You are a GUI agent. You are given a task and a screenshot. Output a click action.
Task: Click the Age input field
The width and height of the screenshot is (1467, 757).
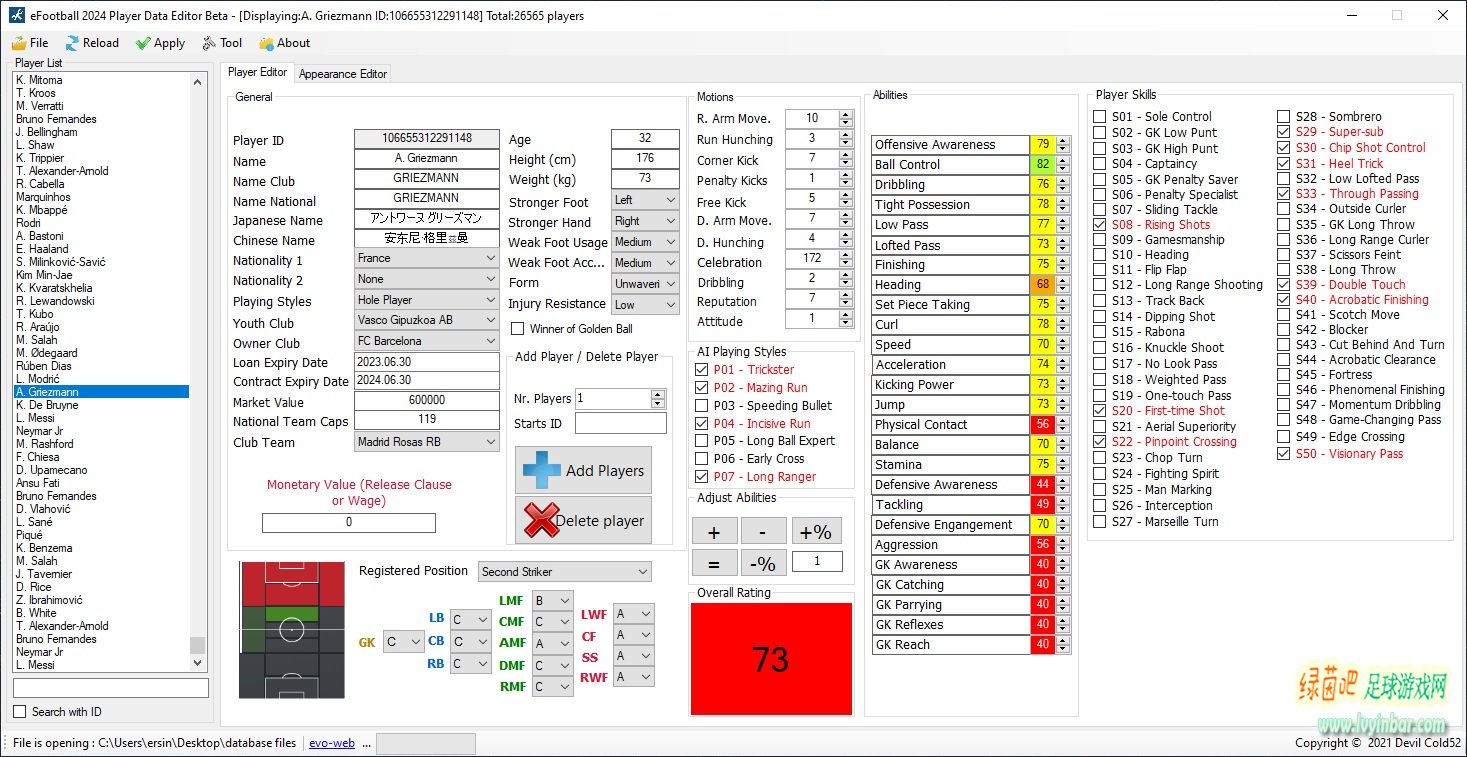645,139
